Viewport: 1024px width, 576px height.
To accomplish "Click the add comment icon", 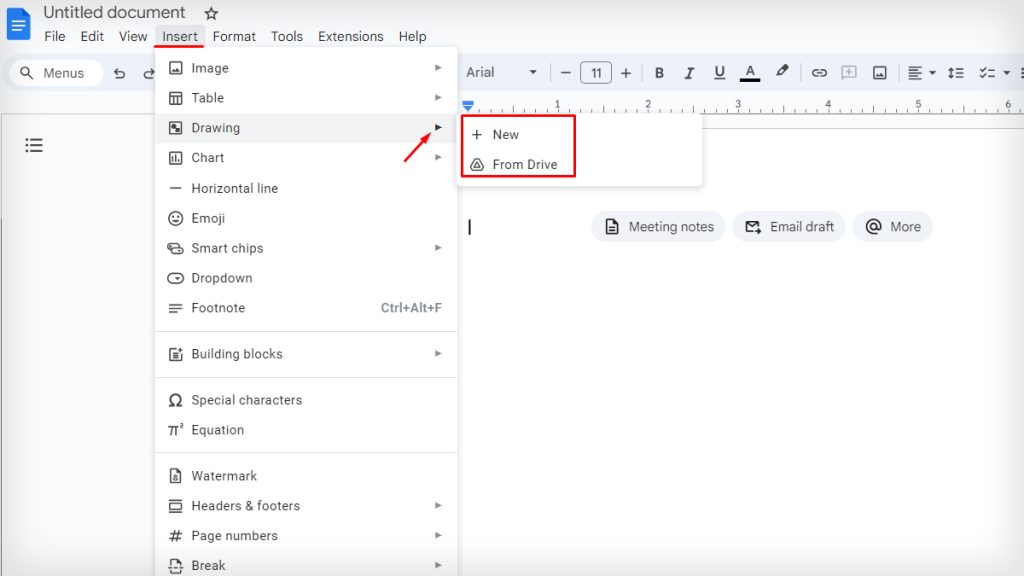I will click(x=849, y=72).
